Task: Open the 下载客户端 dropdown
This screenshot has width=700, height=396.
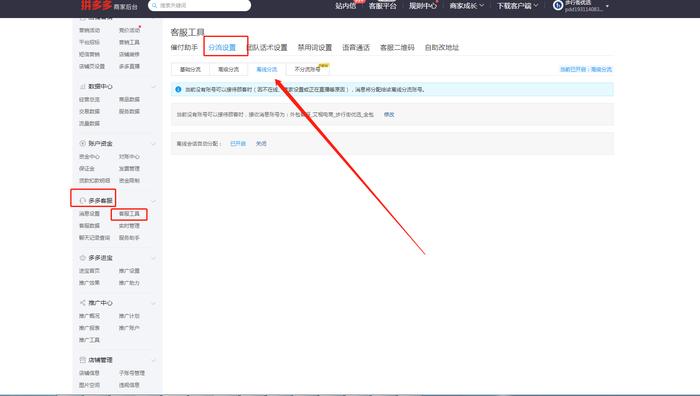Action: tap(517, 6)
